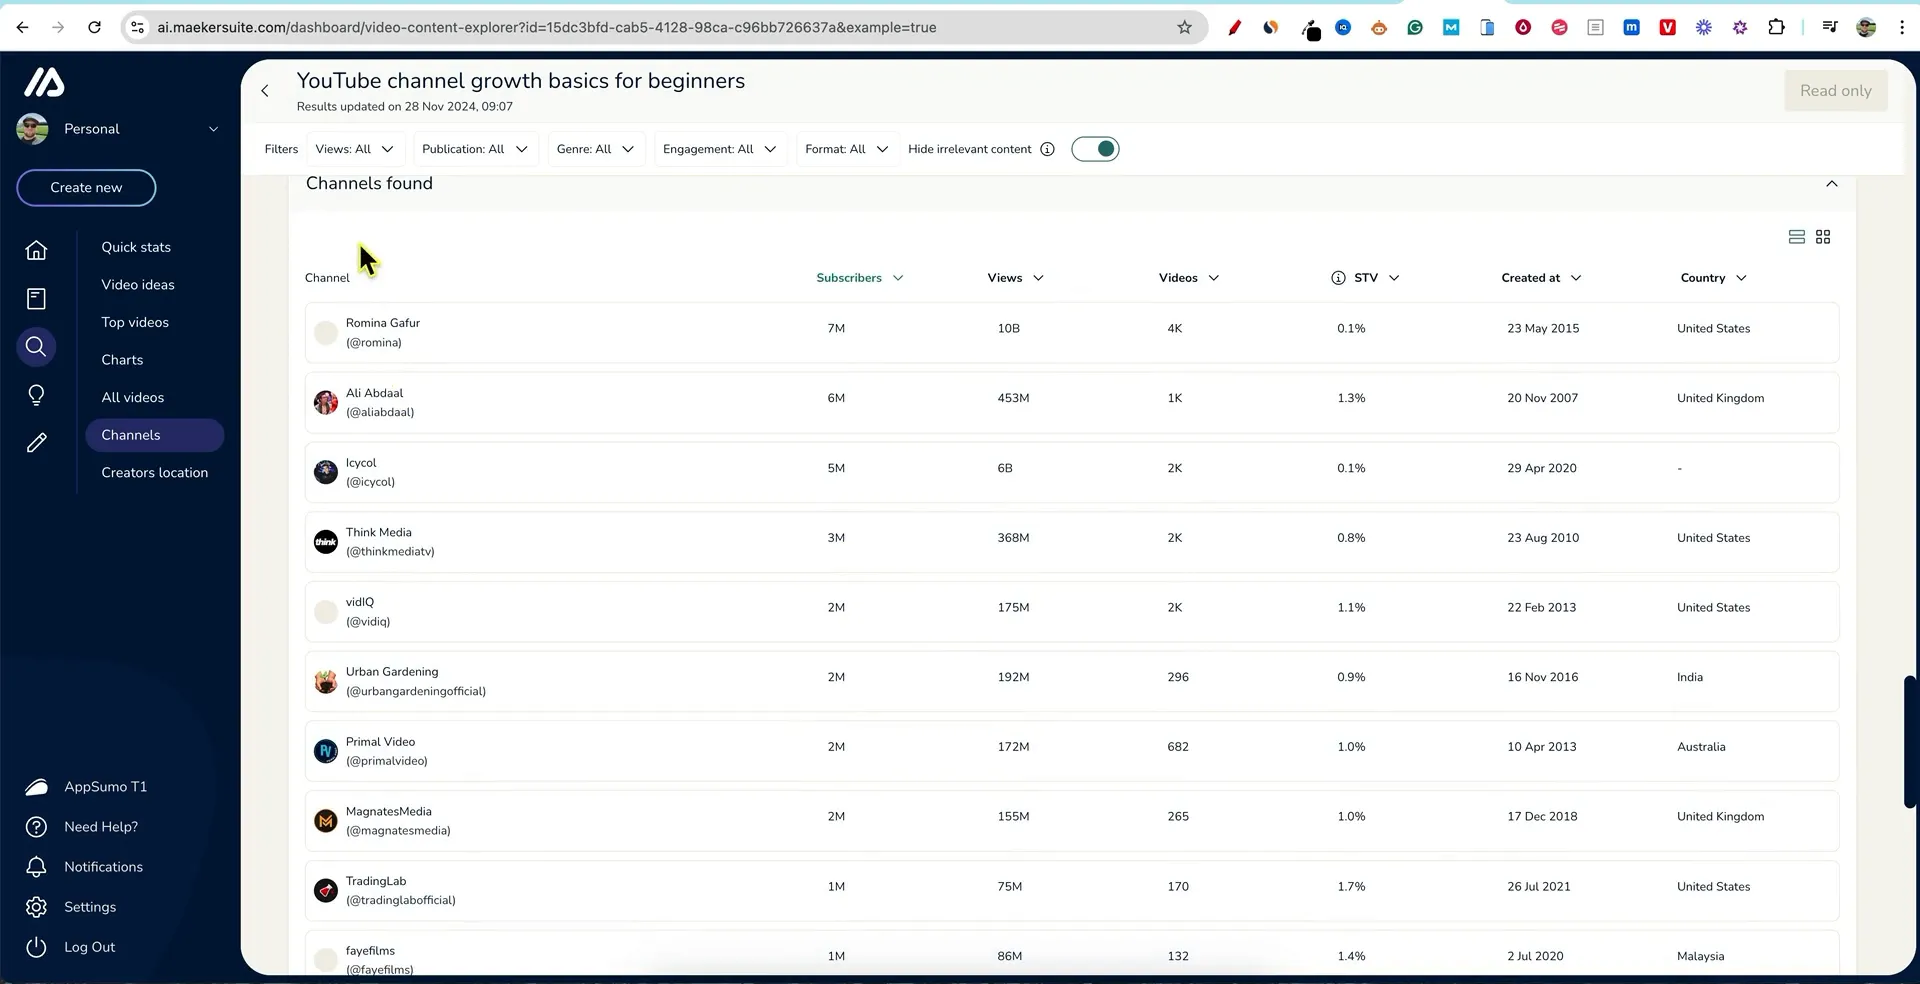Click the AppSumo T1 plan icon
This screenshot has width=1920, height=984.
36,787
